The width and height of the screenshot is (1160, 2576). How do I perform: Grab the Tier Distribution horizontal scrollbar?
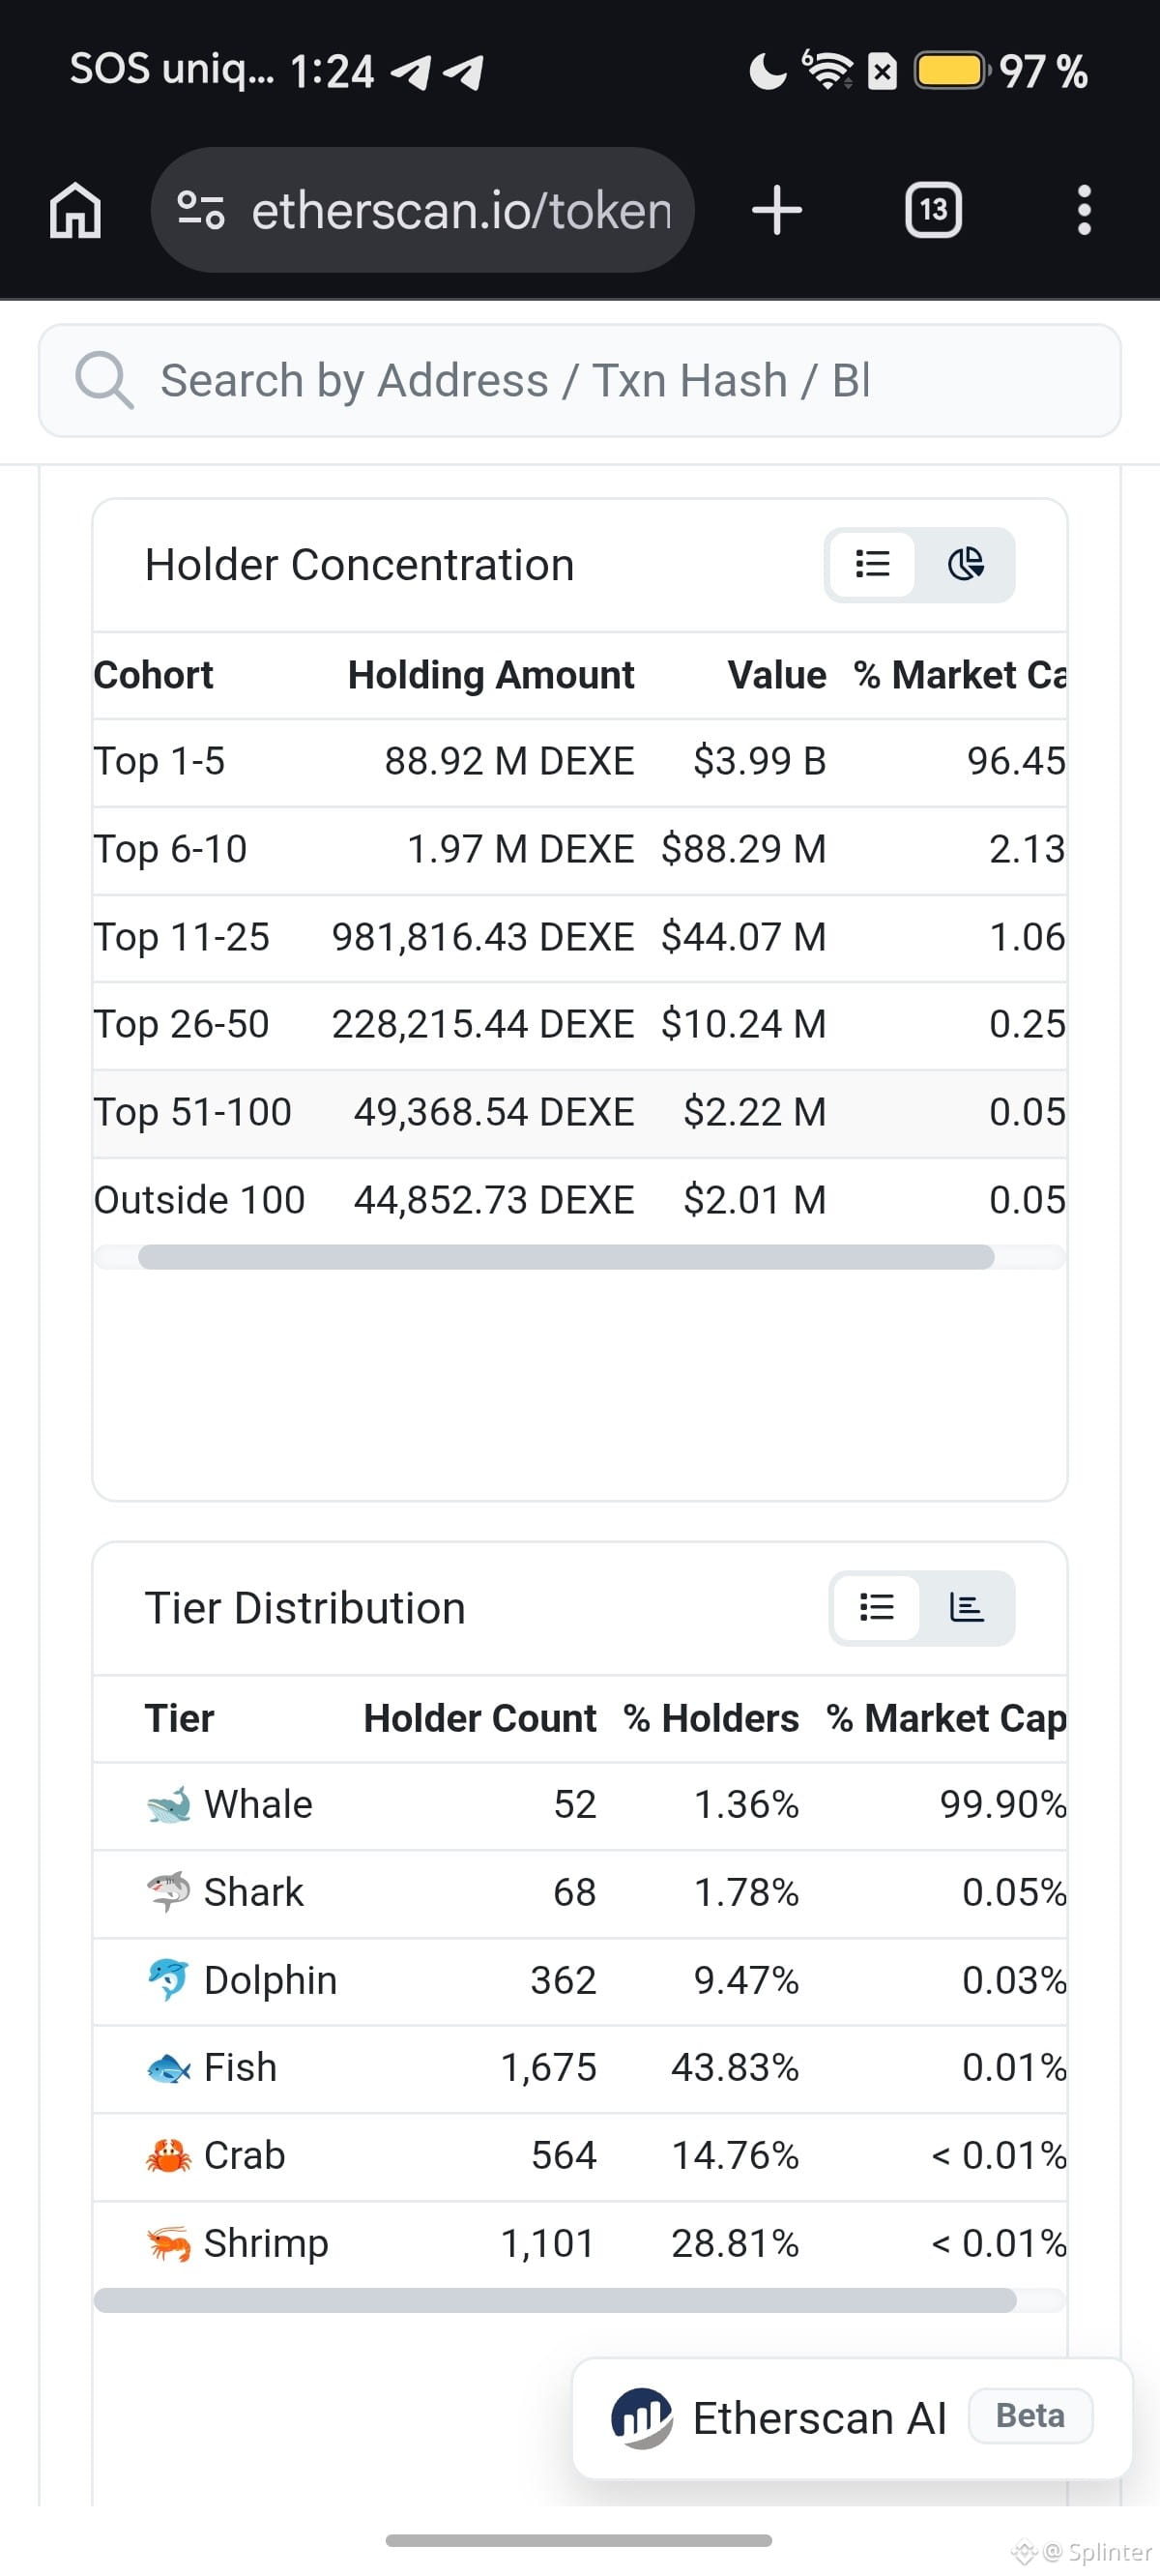click(x=555, y=2300)
